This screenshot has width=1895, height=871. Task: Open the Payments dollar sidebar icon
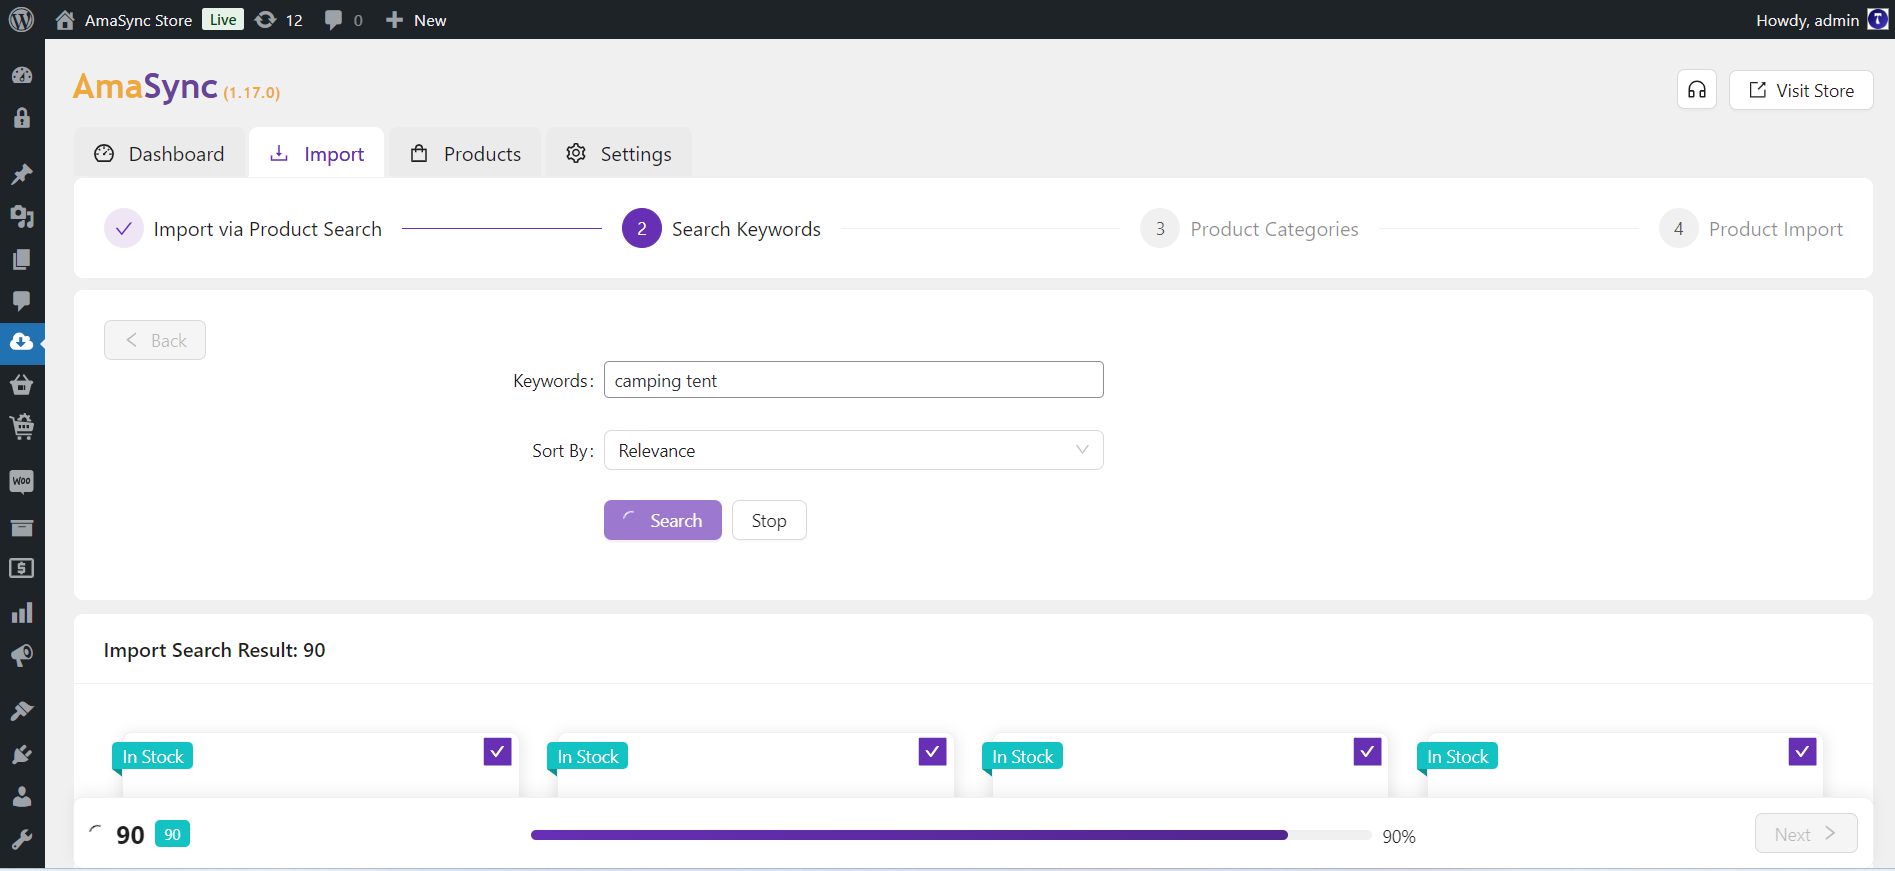pos(22,569)
